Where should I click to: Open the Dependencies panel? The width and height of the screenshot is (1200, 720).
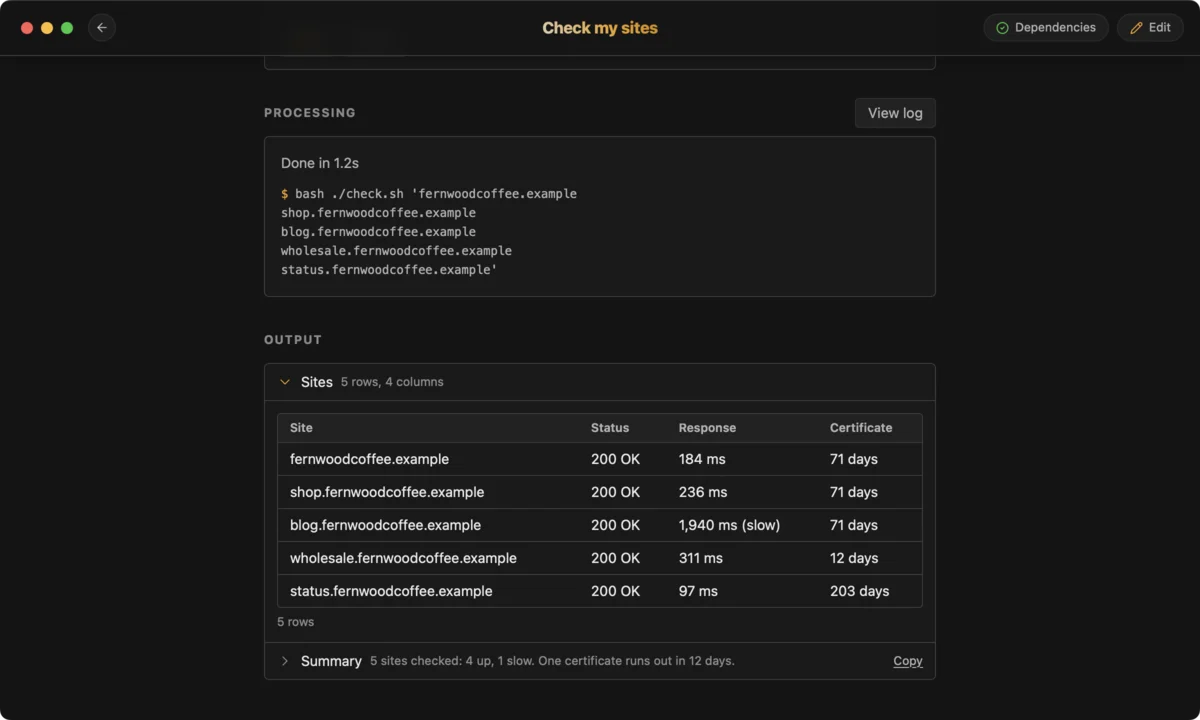pyautogui.click(x=1046, y=28)
